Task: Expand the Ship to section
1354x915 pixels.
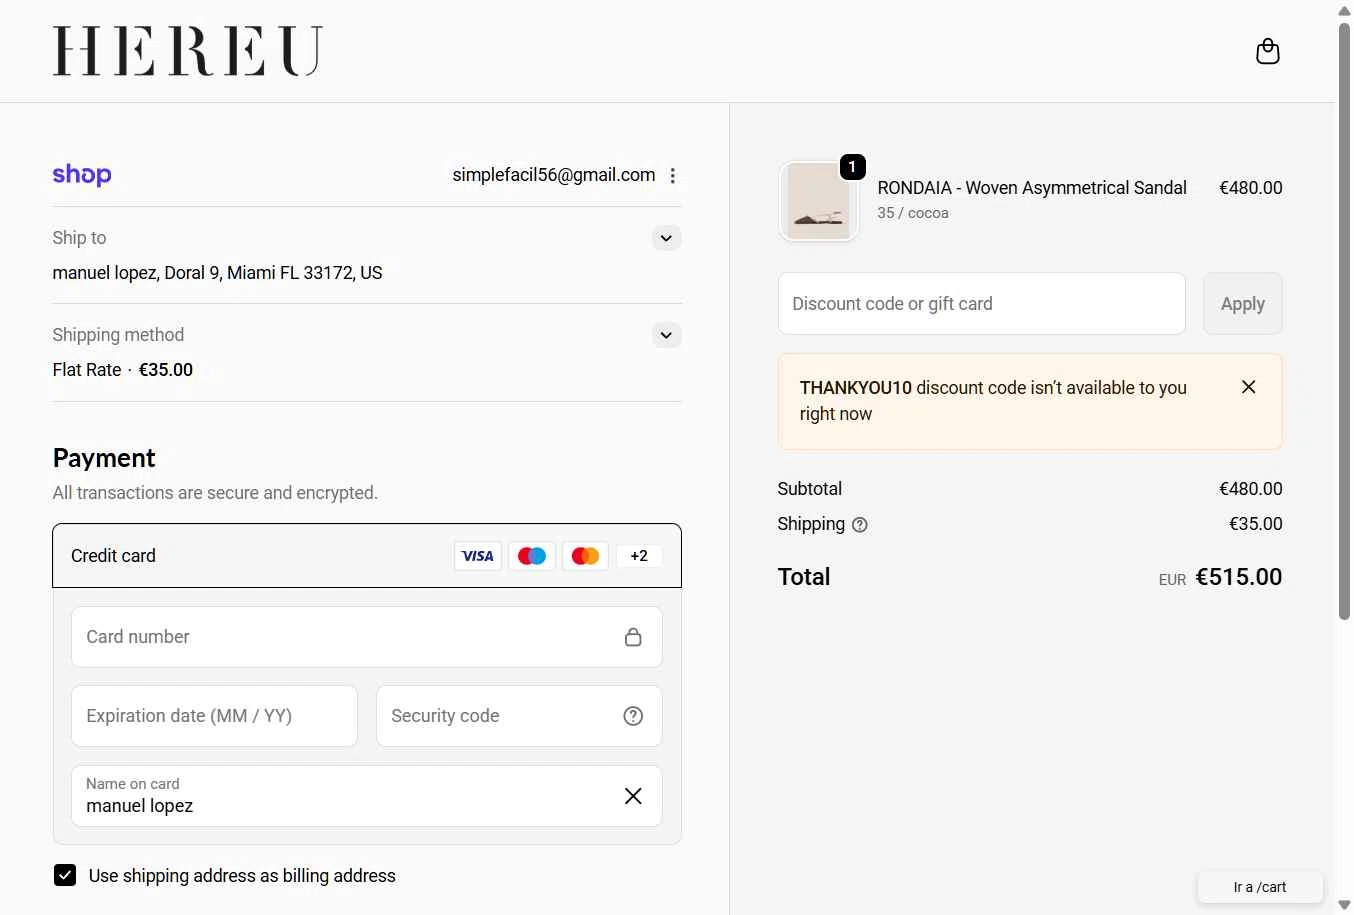Action: pyautogui.click(x=666, y=238)
